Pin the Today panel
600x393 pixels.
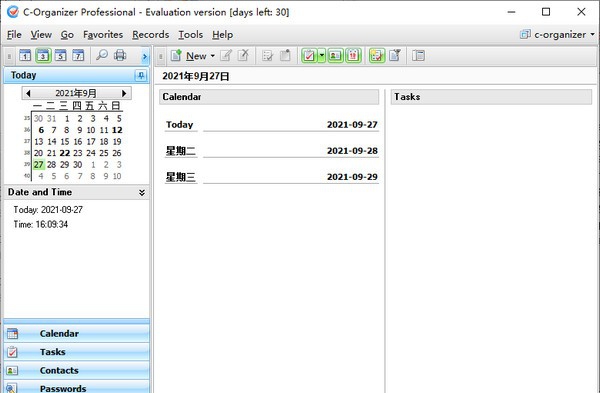(x=141, y=75)
